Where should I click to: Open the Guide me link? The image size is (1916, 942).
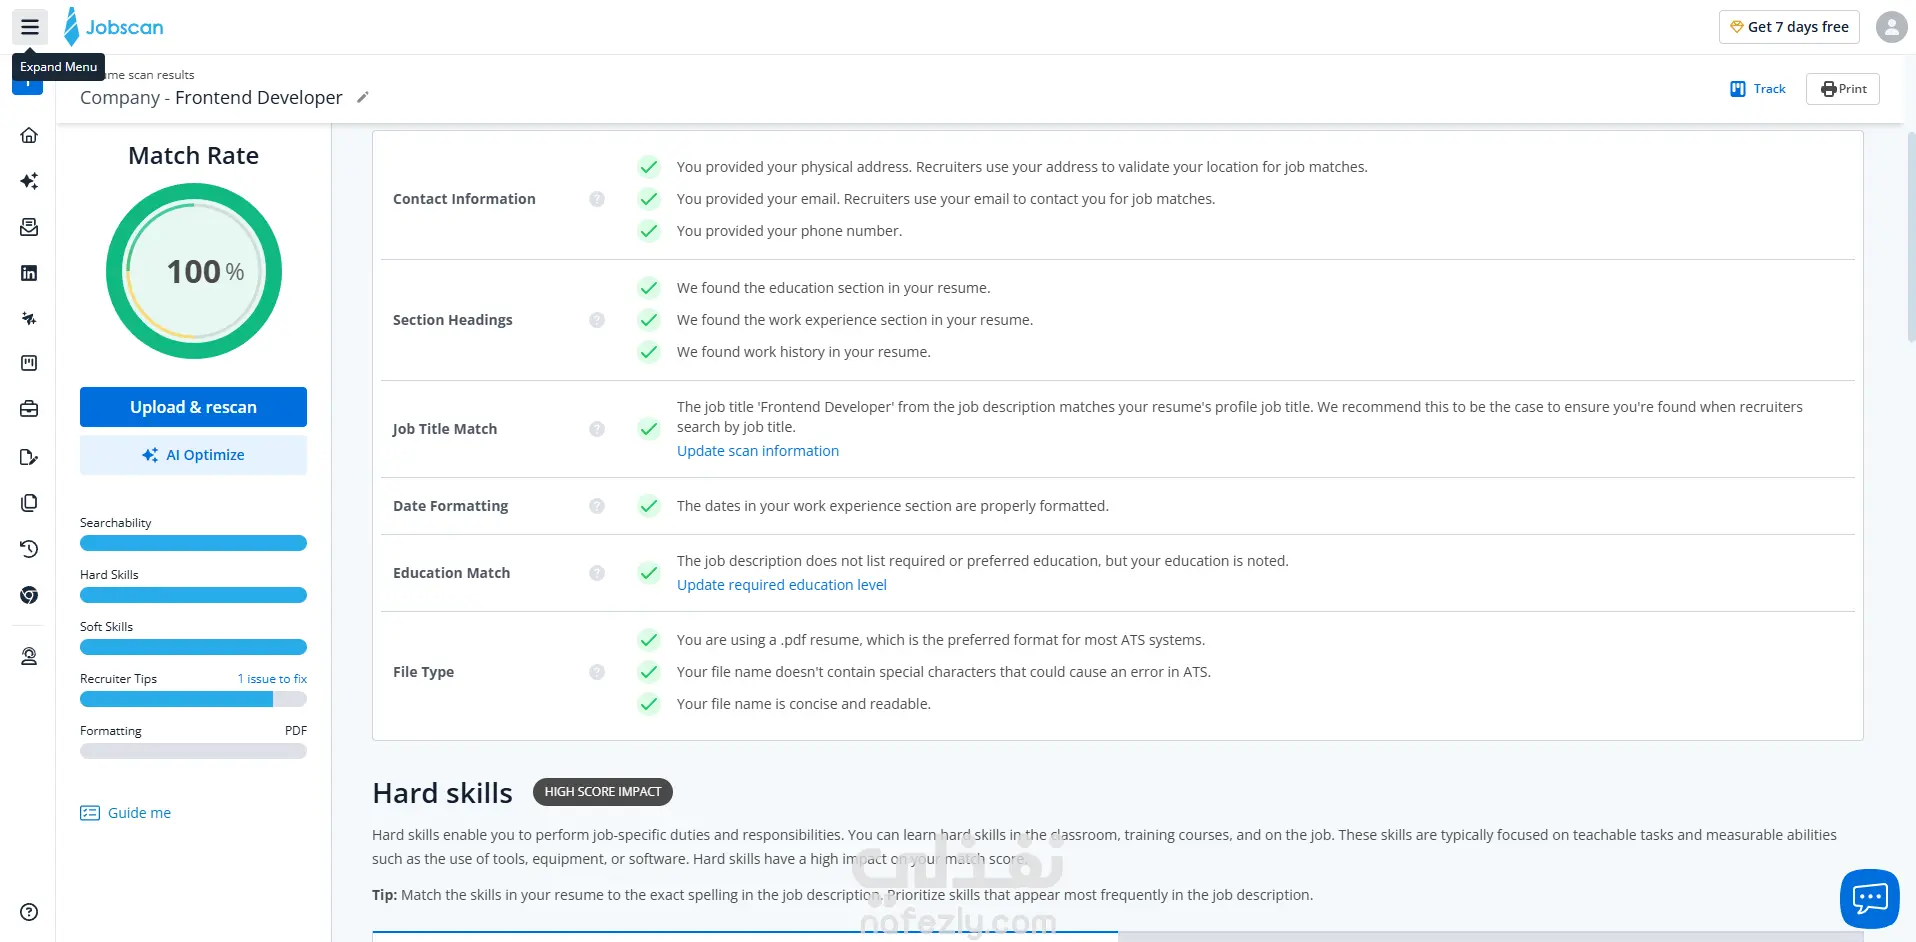[126, 813]
